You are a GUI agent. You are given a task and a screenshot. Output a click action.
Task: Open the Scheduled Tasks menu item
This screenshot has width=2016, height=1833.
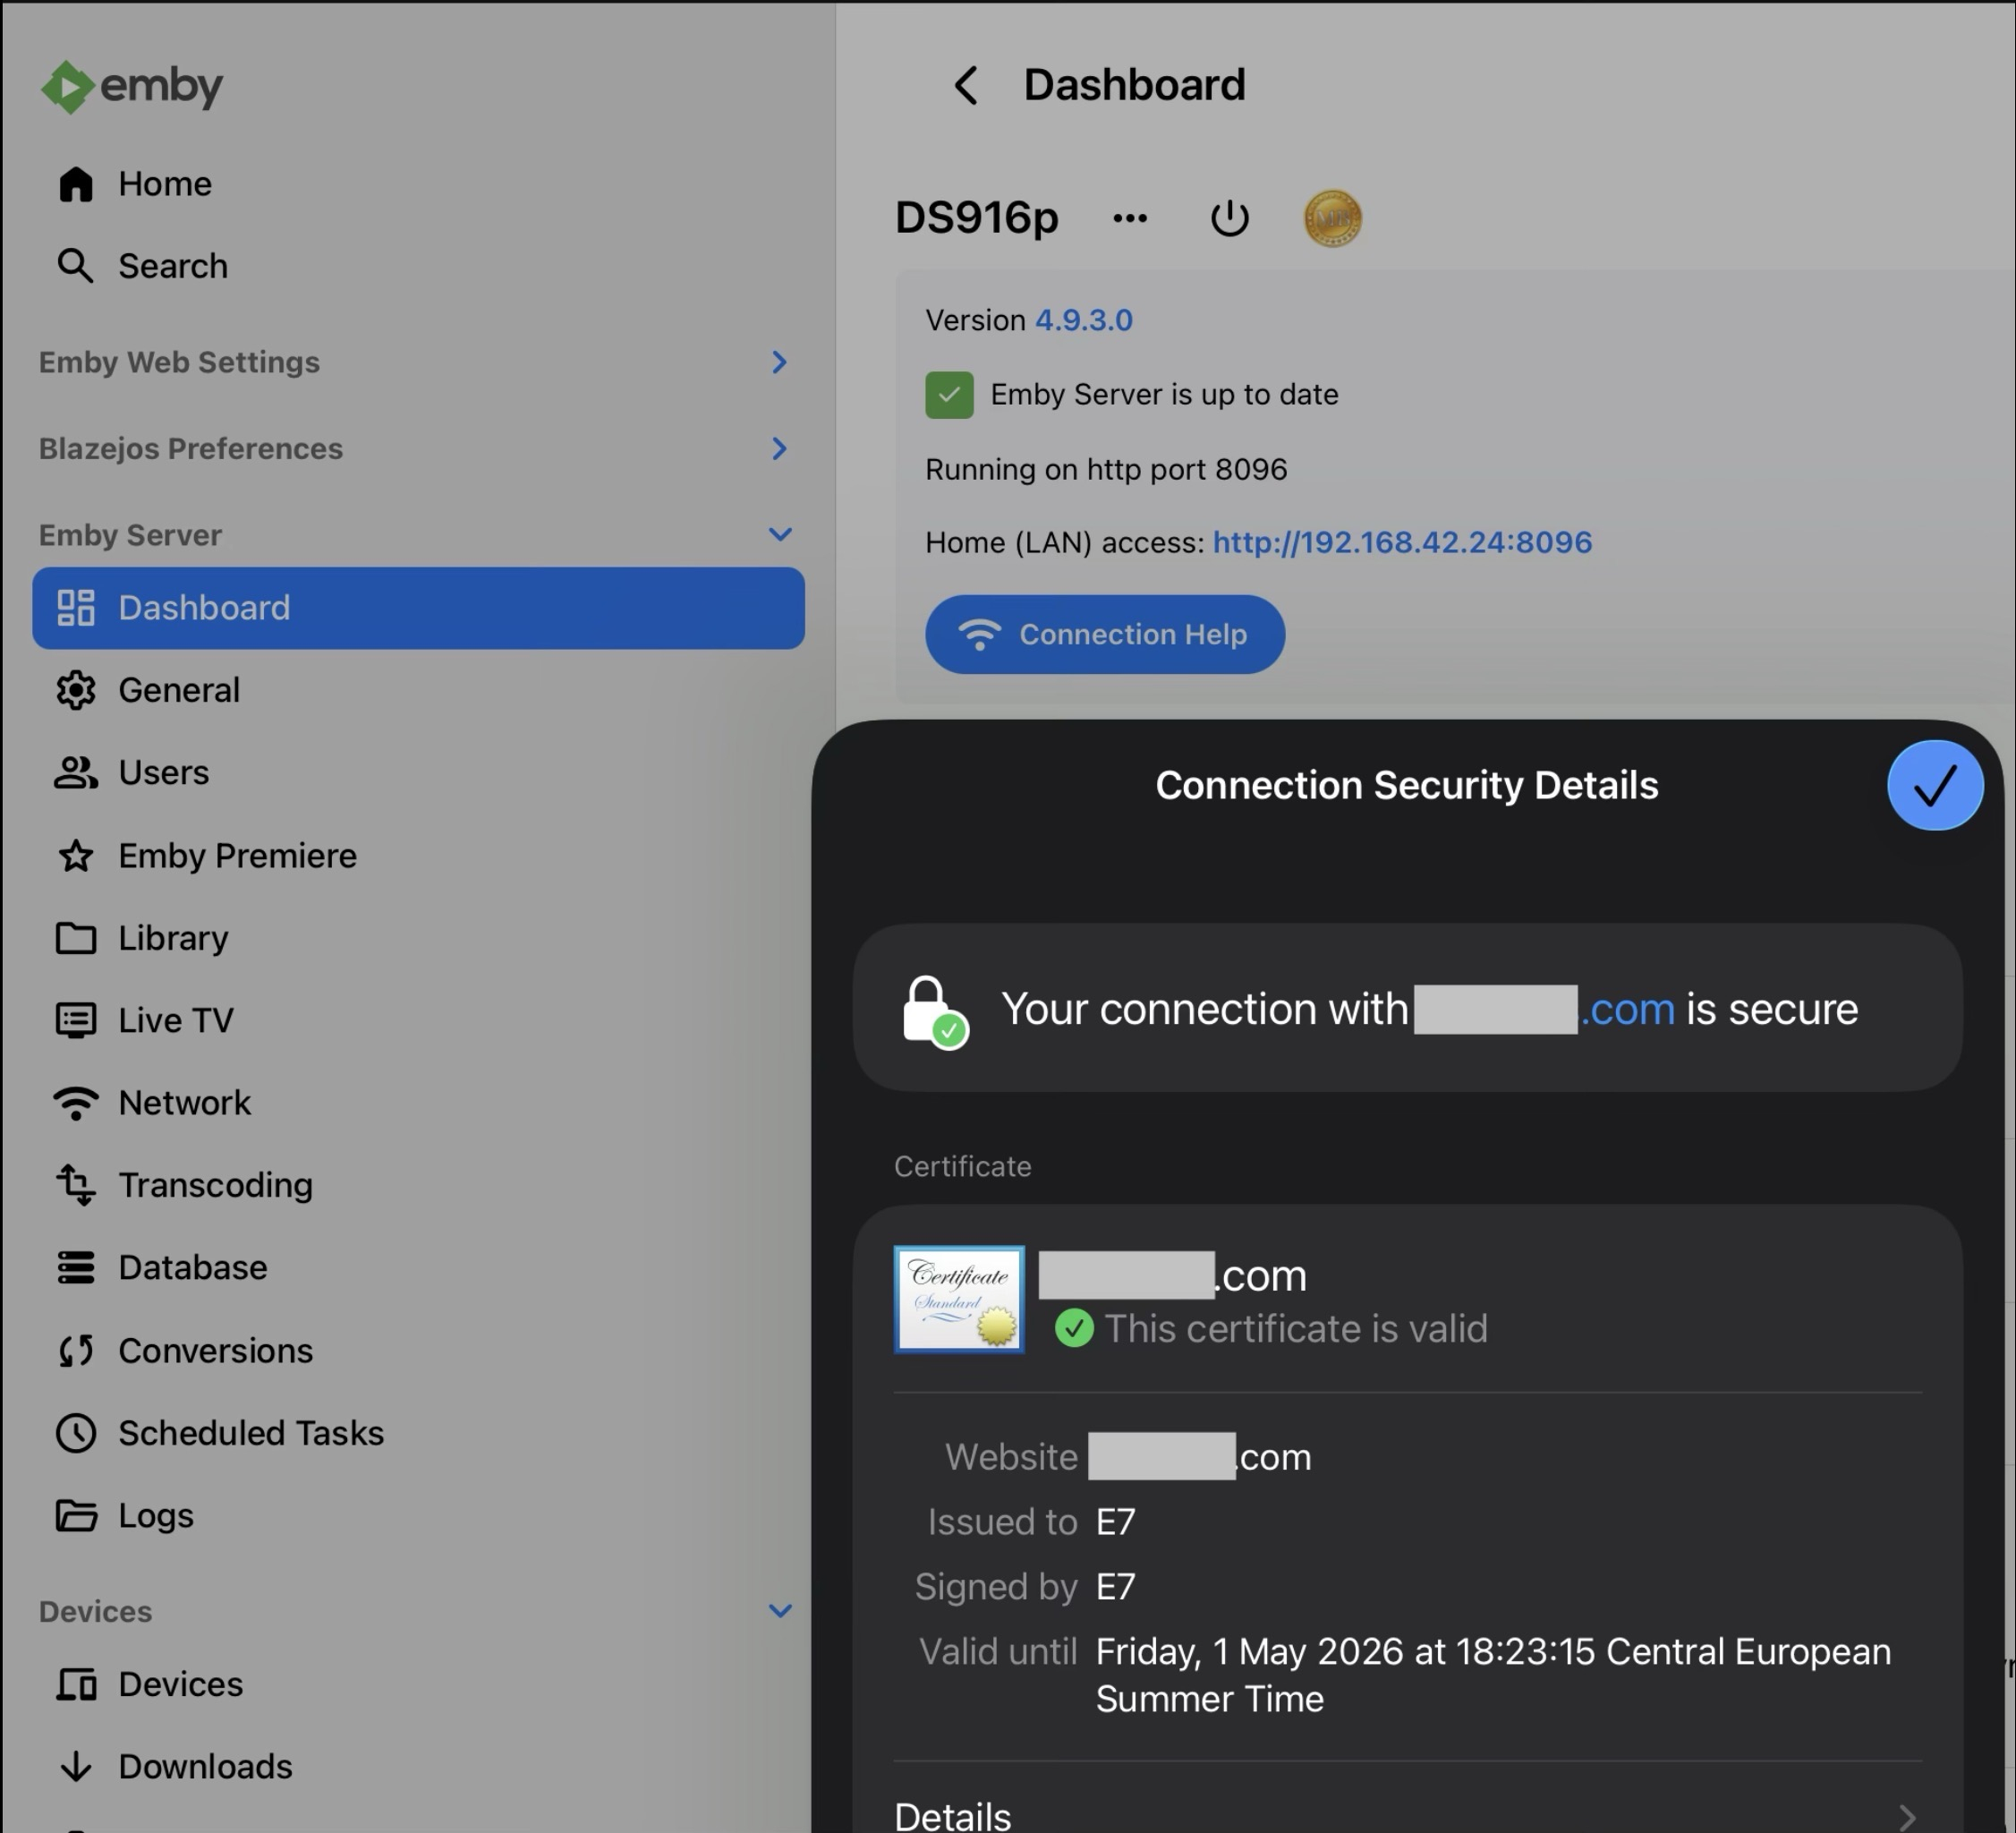[x=250, y=1433]
